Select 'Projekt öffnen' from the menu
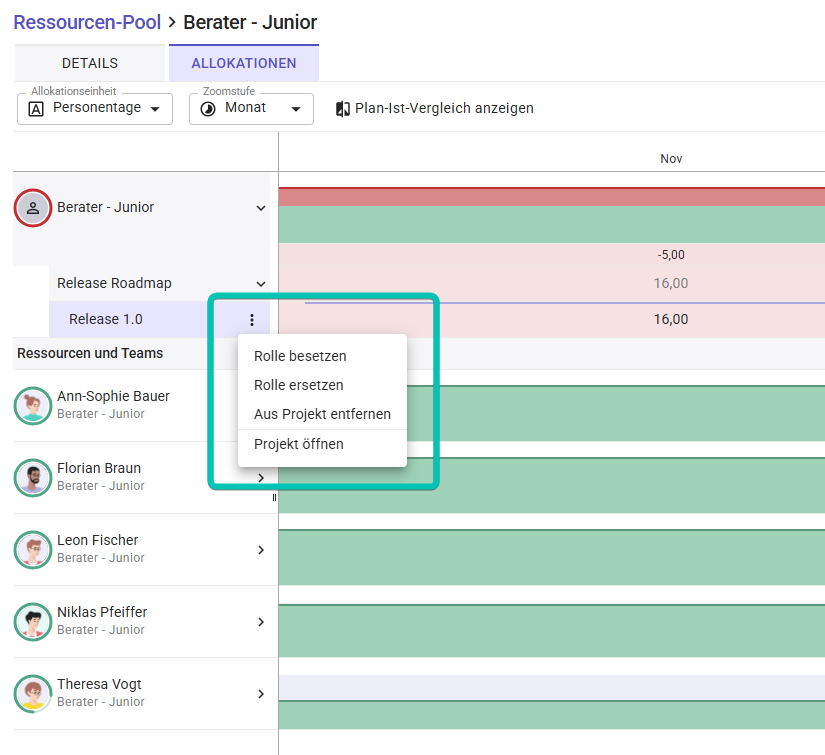This screenshot has width=825, height=755. (x=299, y=444)
